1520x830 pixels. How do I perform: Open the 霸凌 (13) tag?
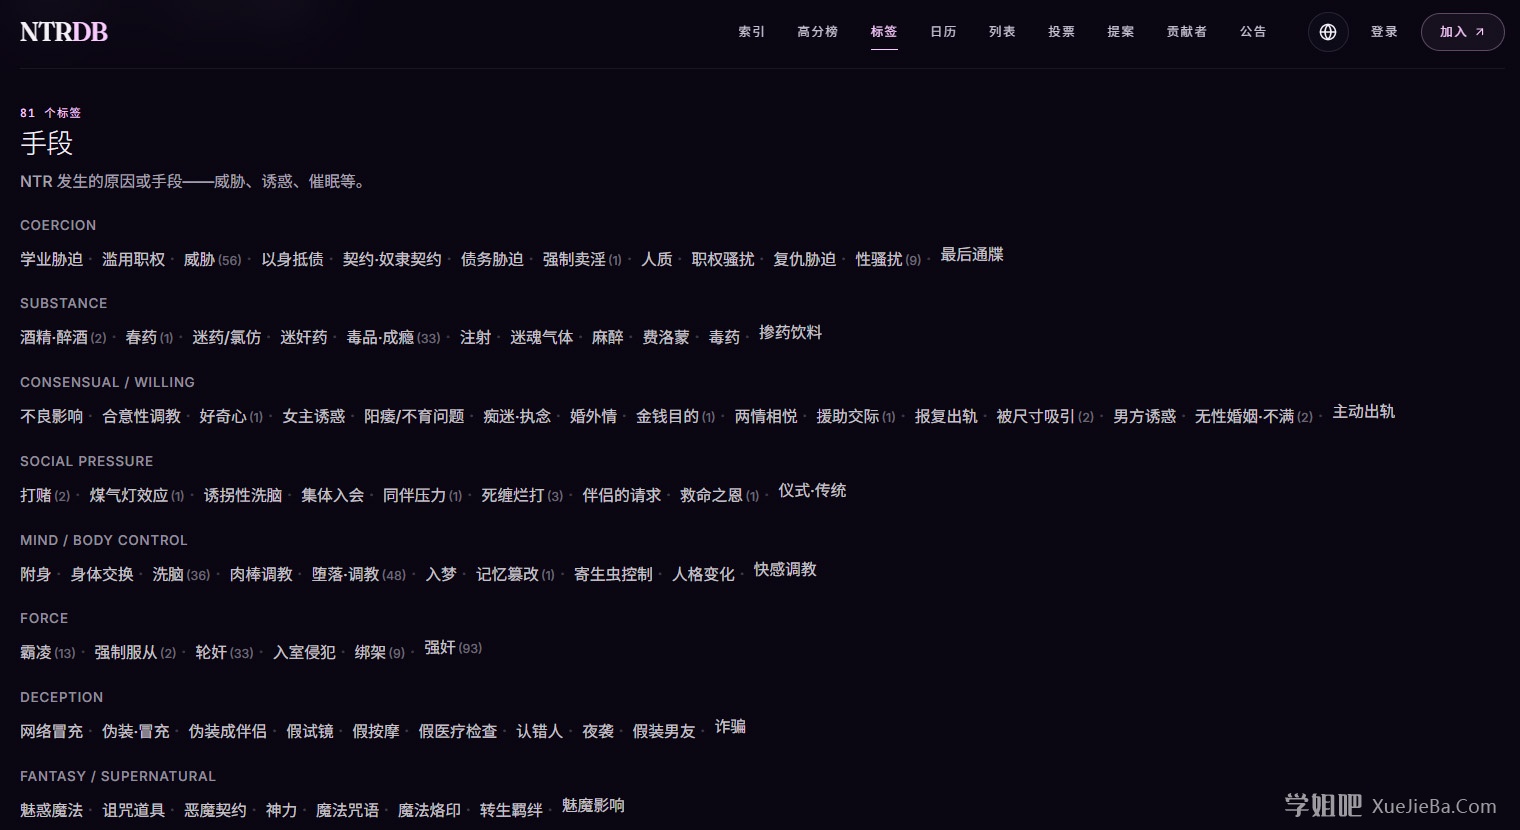coord(48,652)
